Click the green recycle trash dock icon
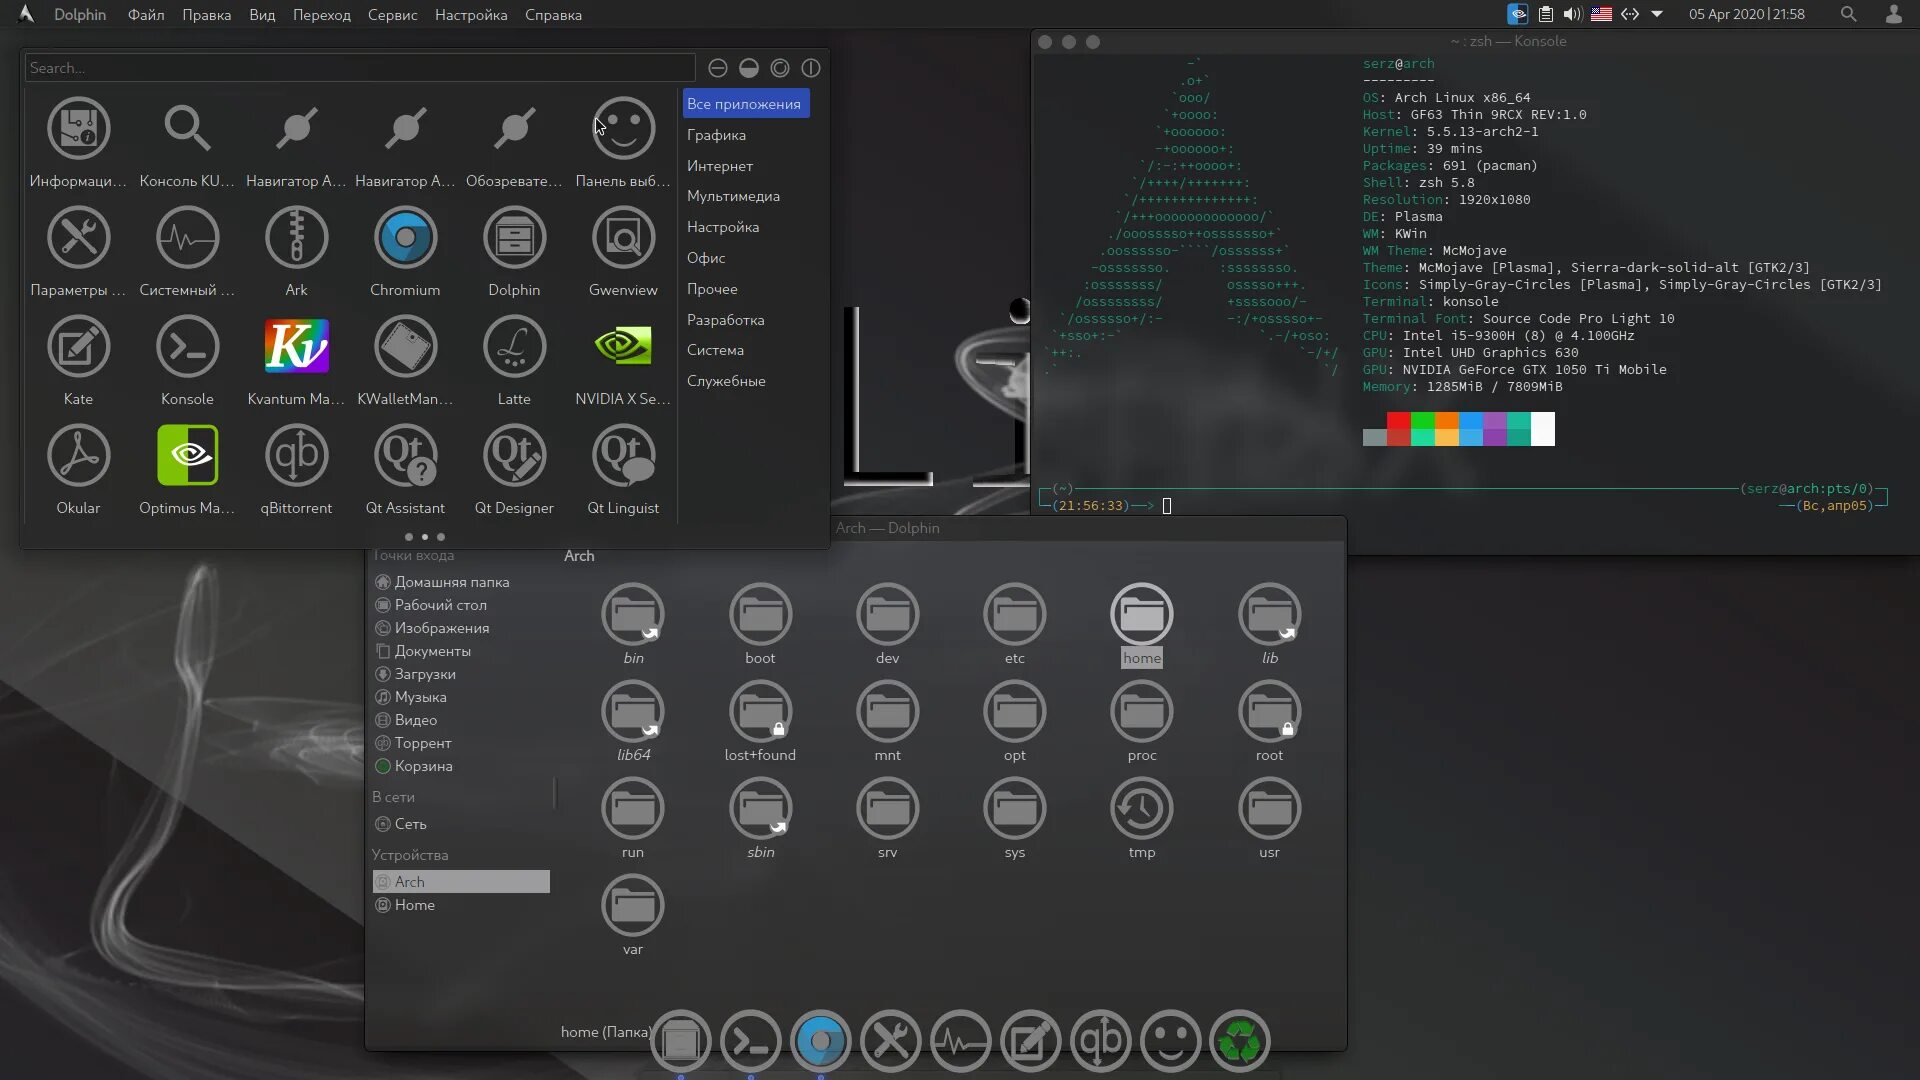This screenshot has height=1080, width=1920. [1240, 1041]
